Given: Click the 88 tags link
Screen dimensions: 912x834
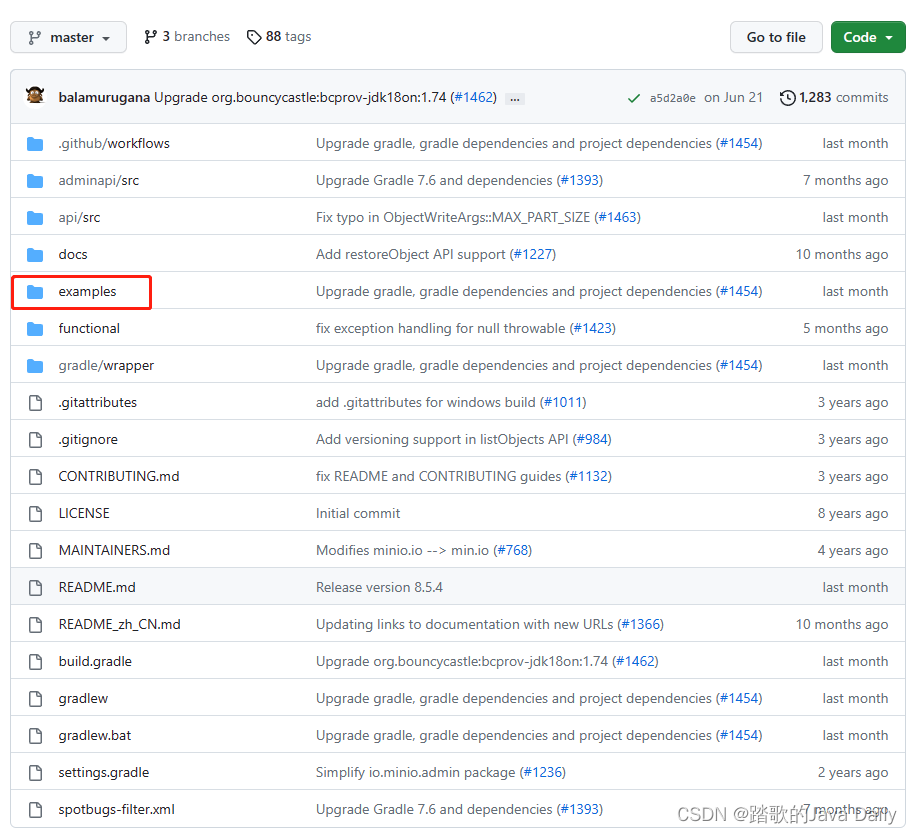Looking at the screenshot, I should pos(279,36).
